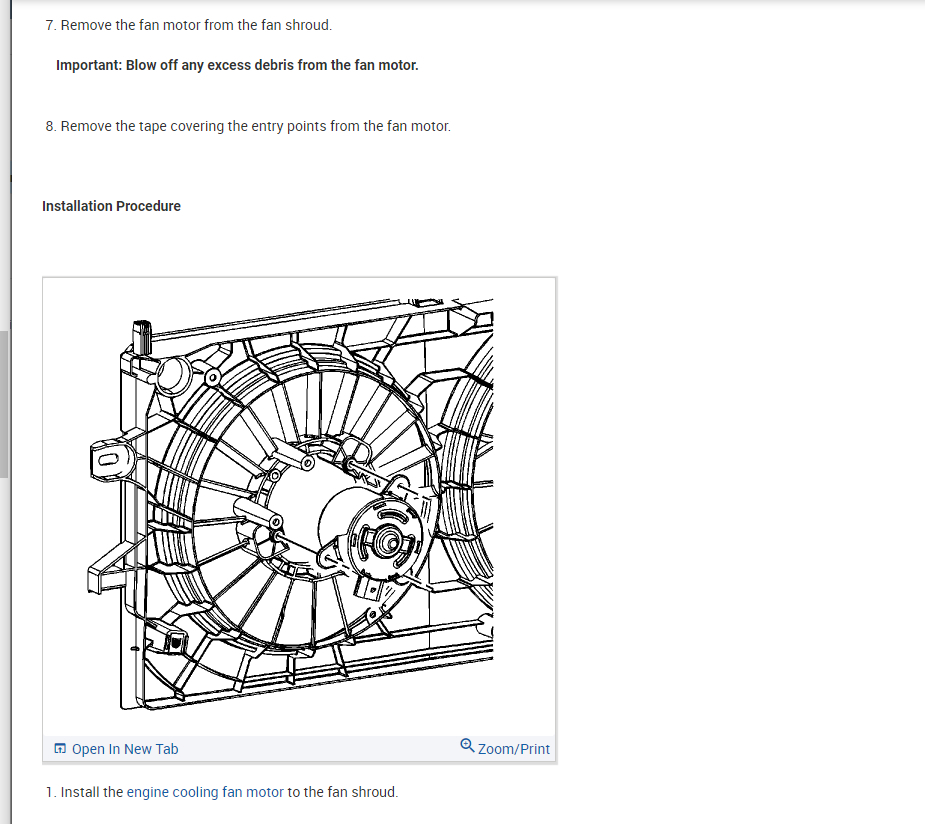Click the fan shroud diagram image

point(299,505)
